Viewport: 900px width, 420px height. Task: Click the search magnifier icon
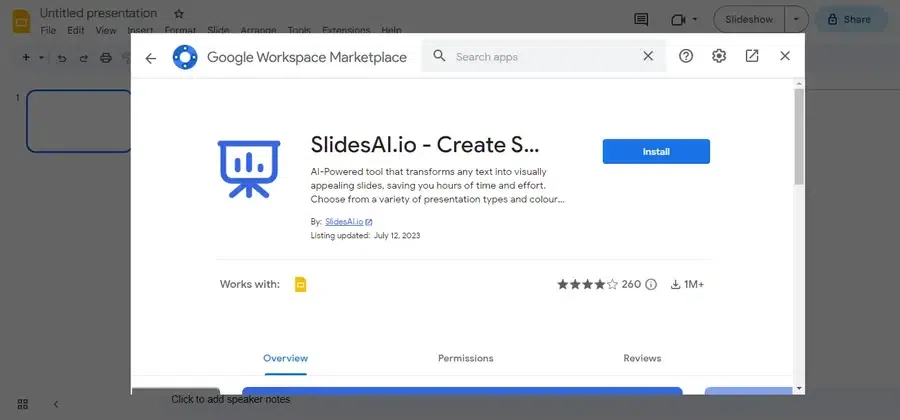tap(439, 56)
